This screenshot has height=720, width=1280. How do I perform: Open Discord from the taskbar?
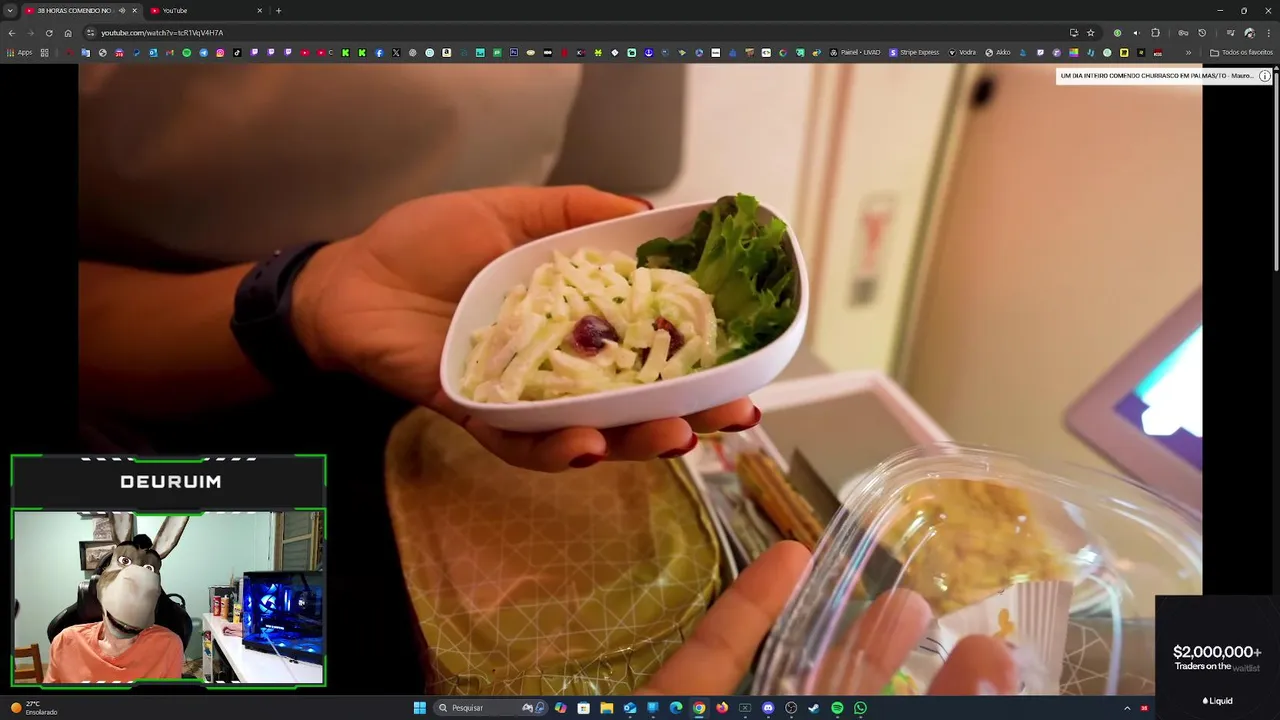pos(768,708)
